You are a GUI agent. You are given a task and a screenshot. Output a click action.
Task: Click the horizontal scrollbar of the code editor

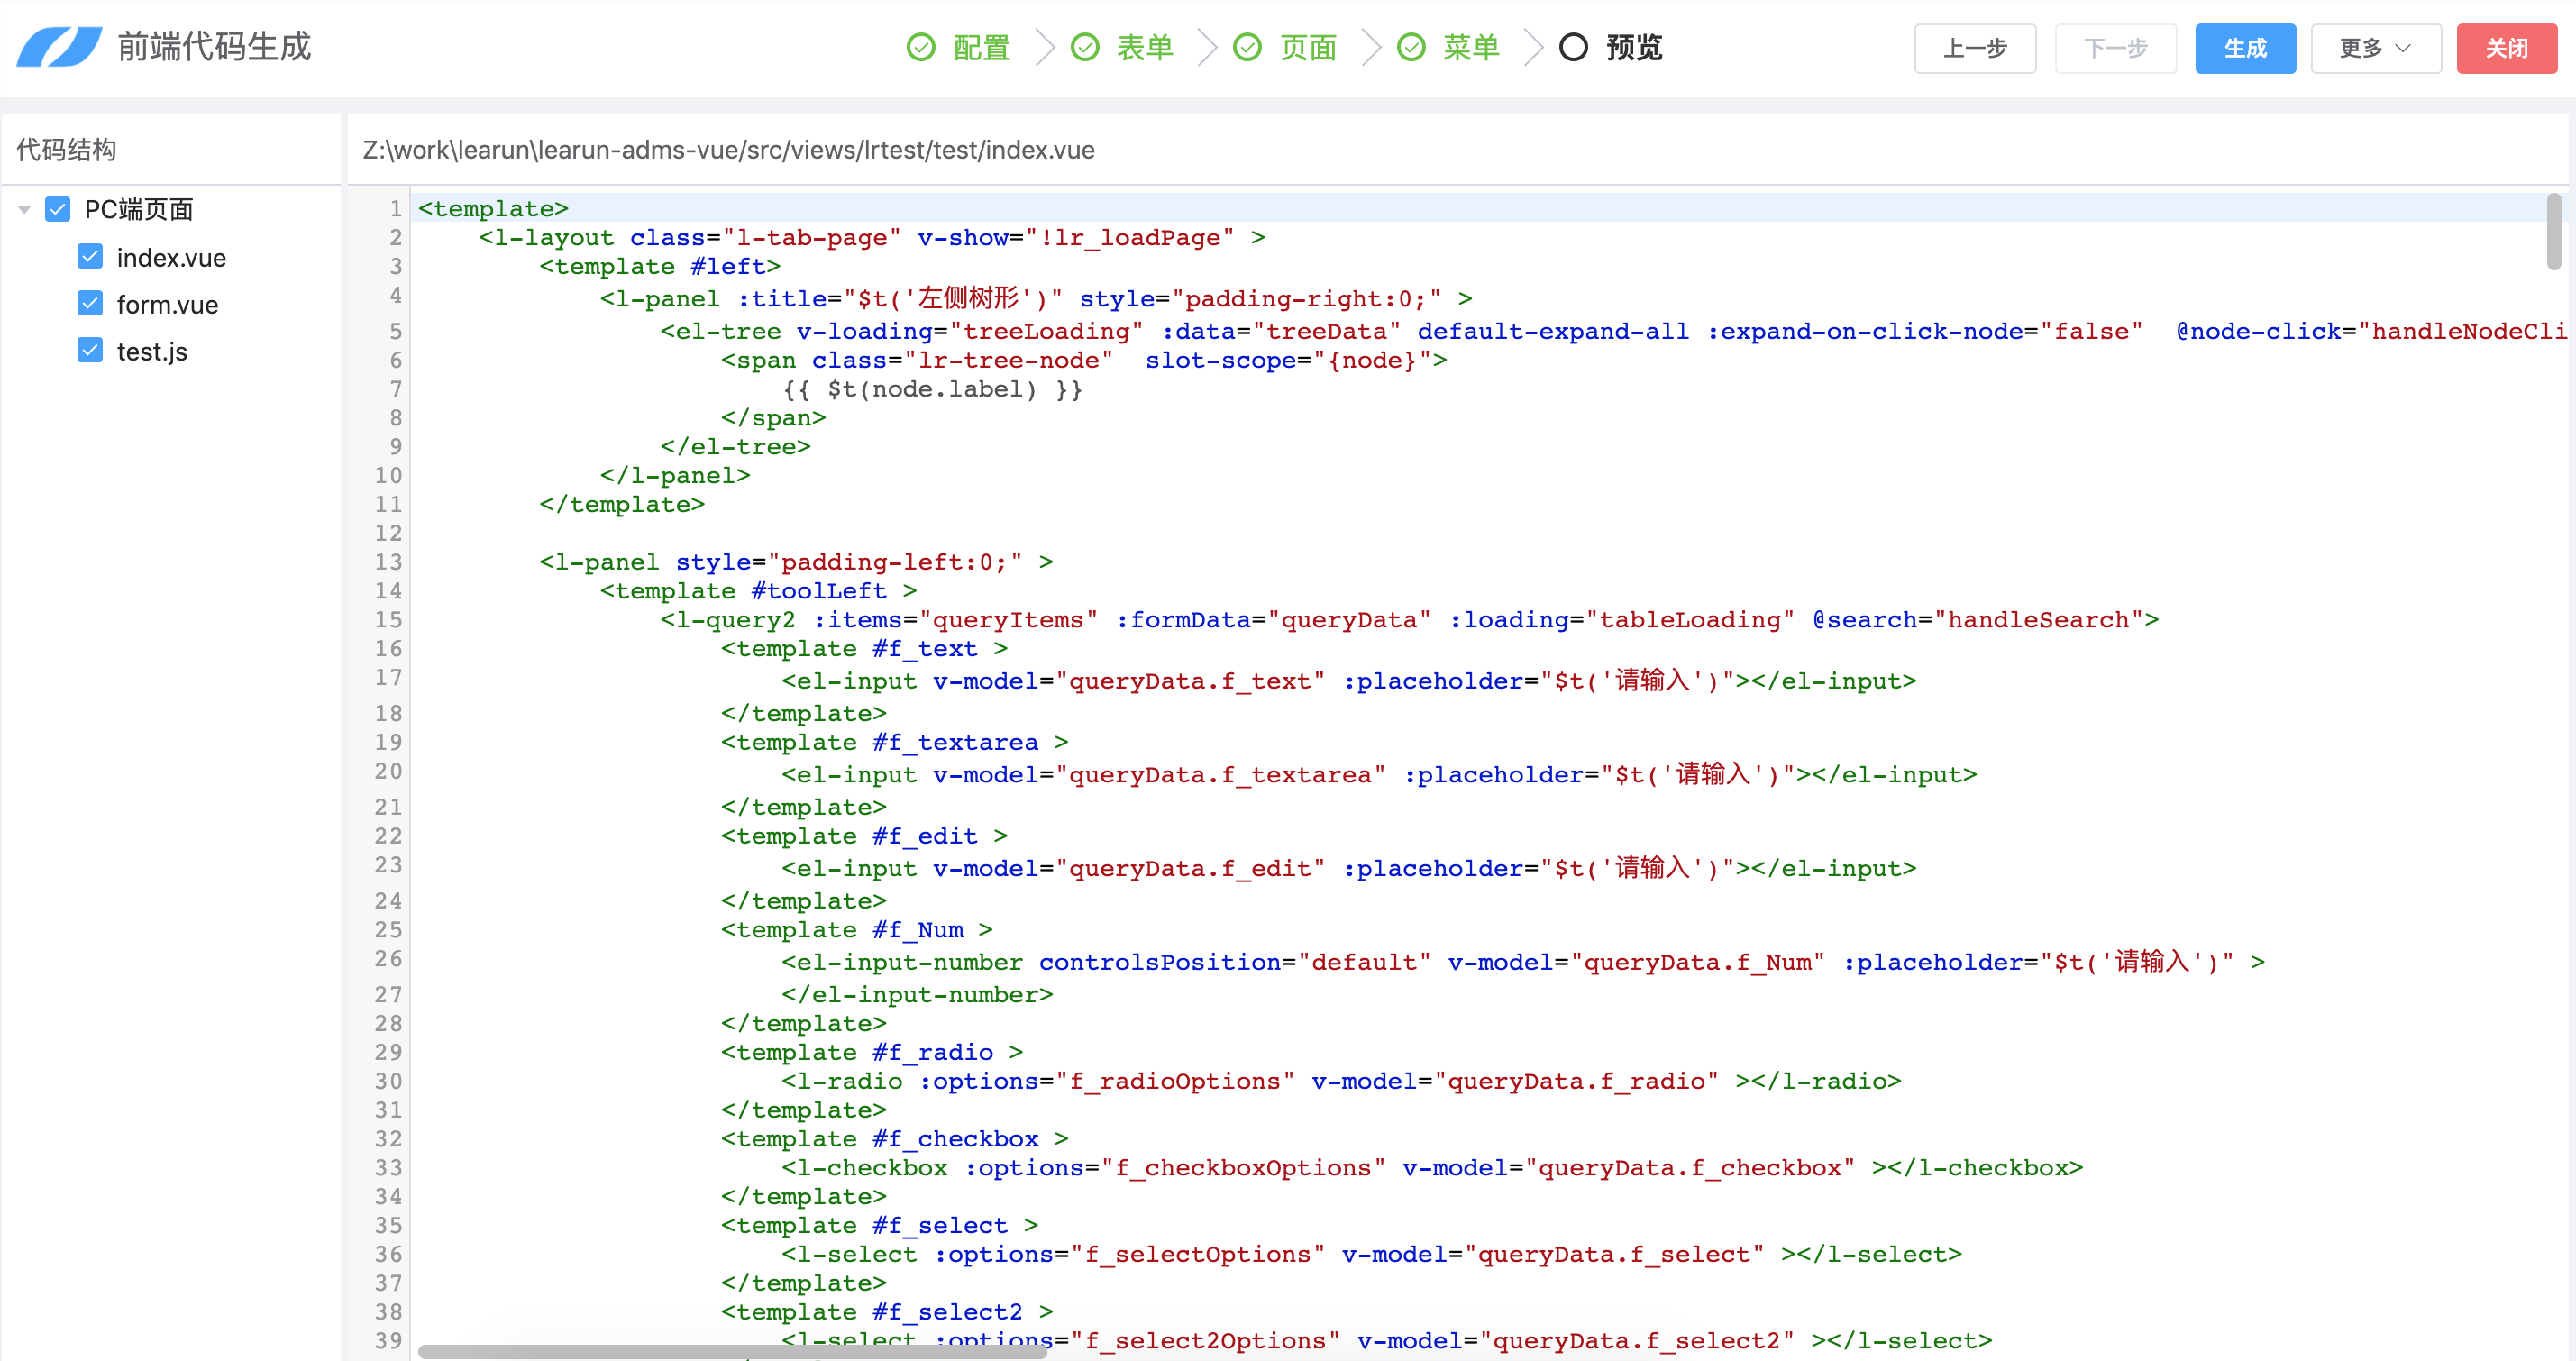tap(732, 1351)
